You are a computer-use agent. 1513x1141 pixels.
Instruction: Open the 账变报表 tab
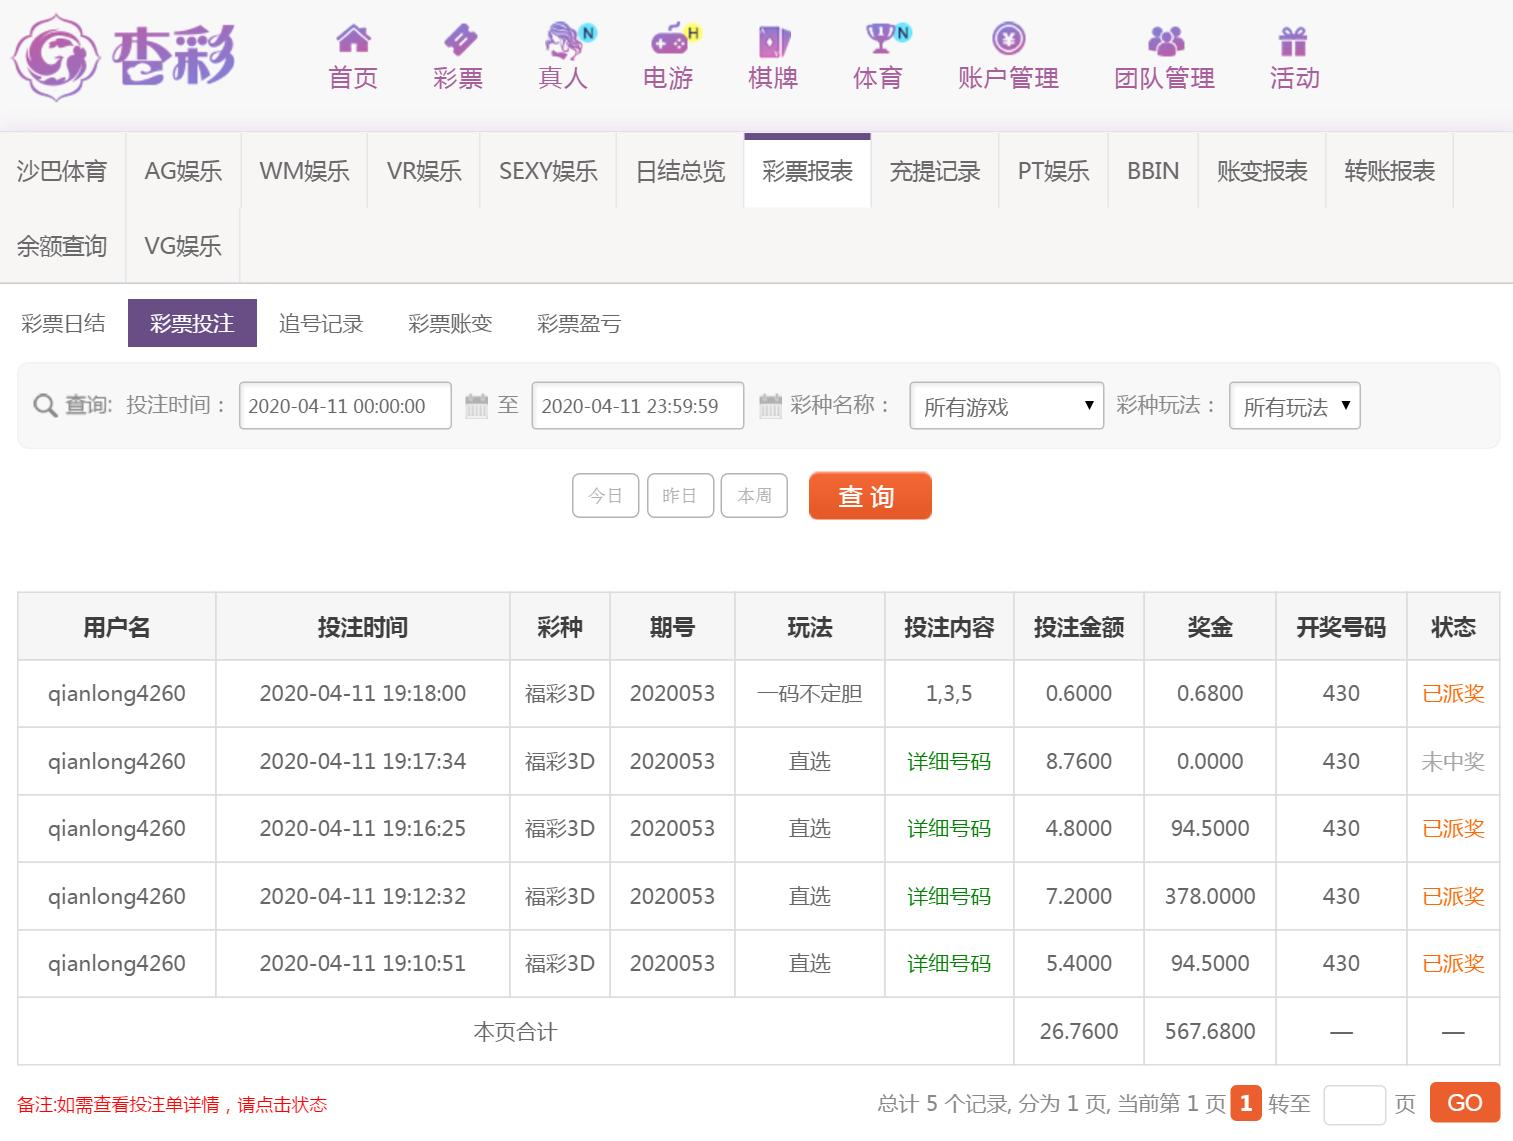(x=1262, y=171)
